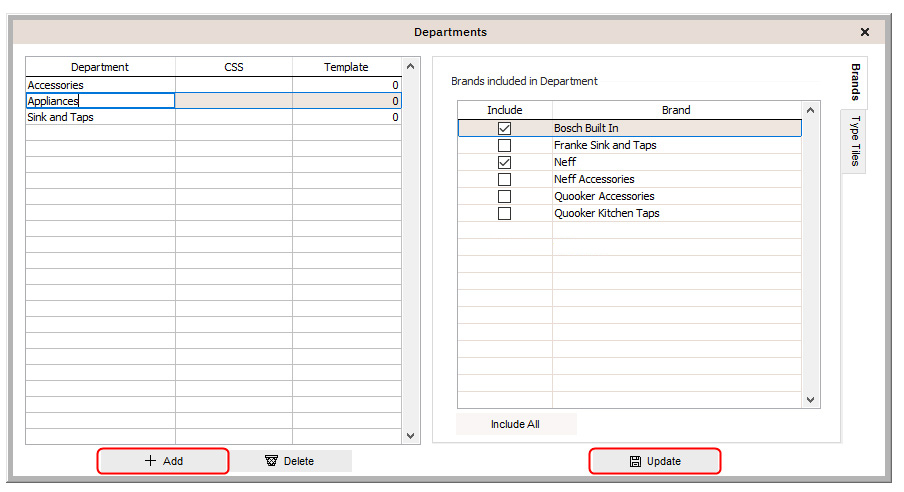Image resolution: width=904 pixels, height=492 pixels.
Task: Click the Appliances department edit field
Action: pos(100,101)
